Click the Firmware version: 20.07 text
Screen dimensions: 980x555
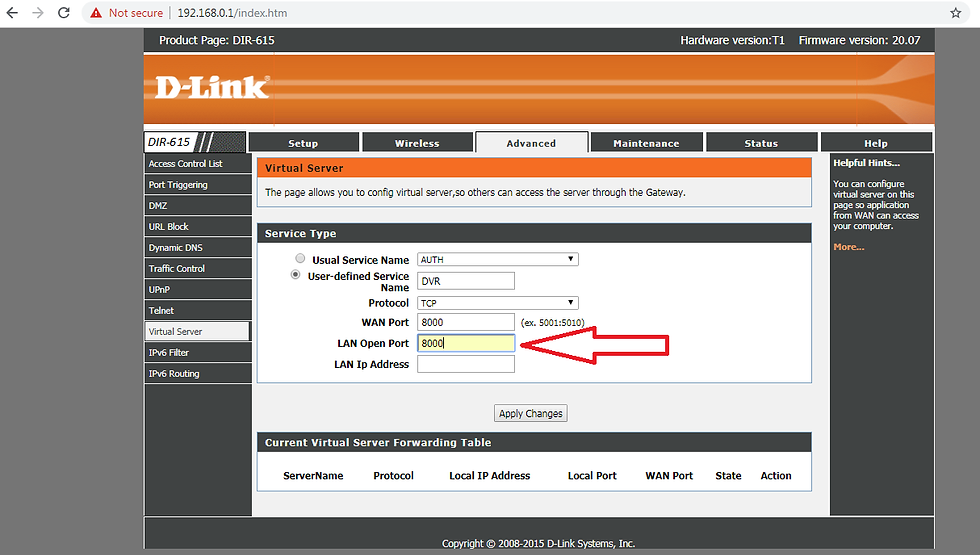pos(859,40)
